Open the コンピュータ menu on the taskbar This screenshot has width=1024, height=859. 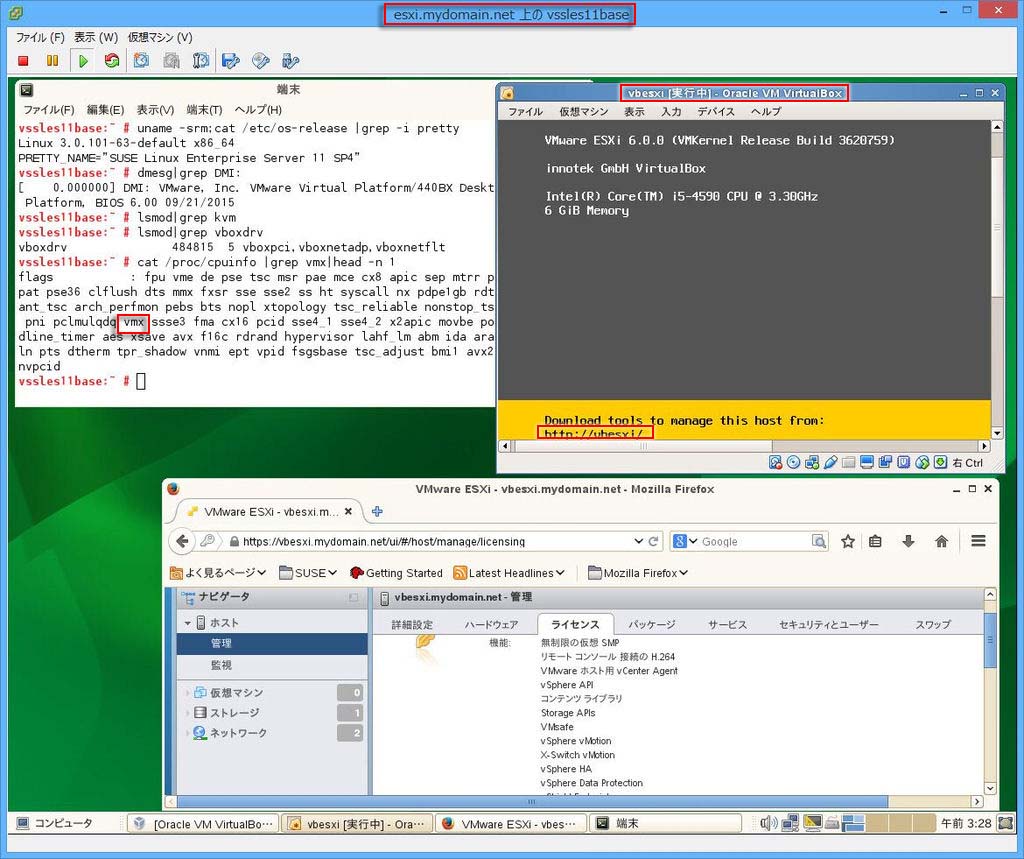pos(55,823)
